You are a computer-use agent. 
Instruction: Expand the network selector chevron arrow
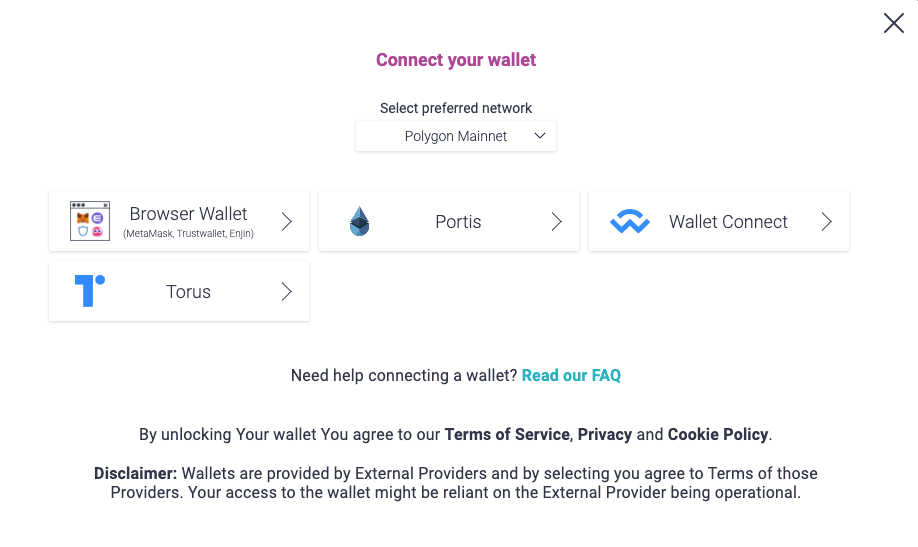(540, 136)
